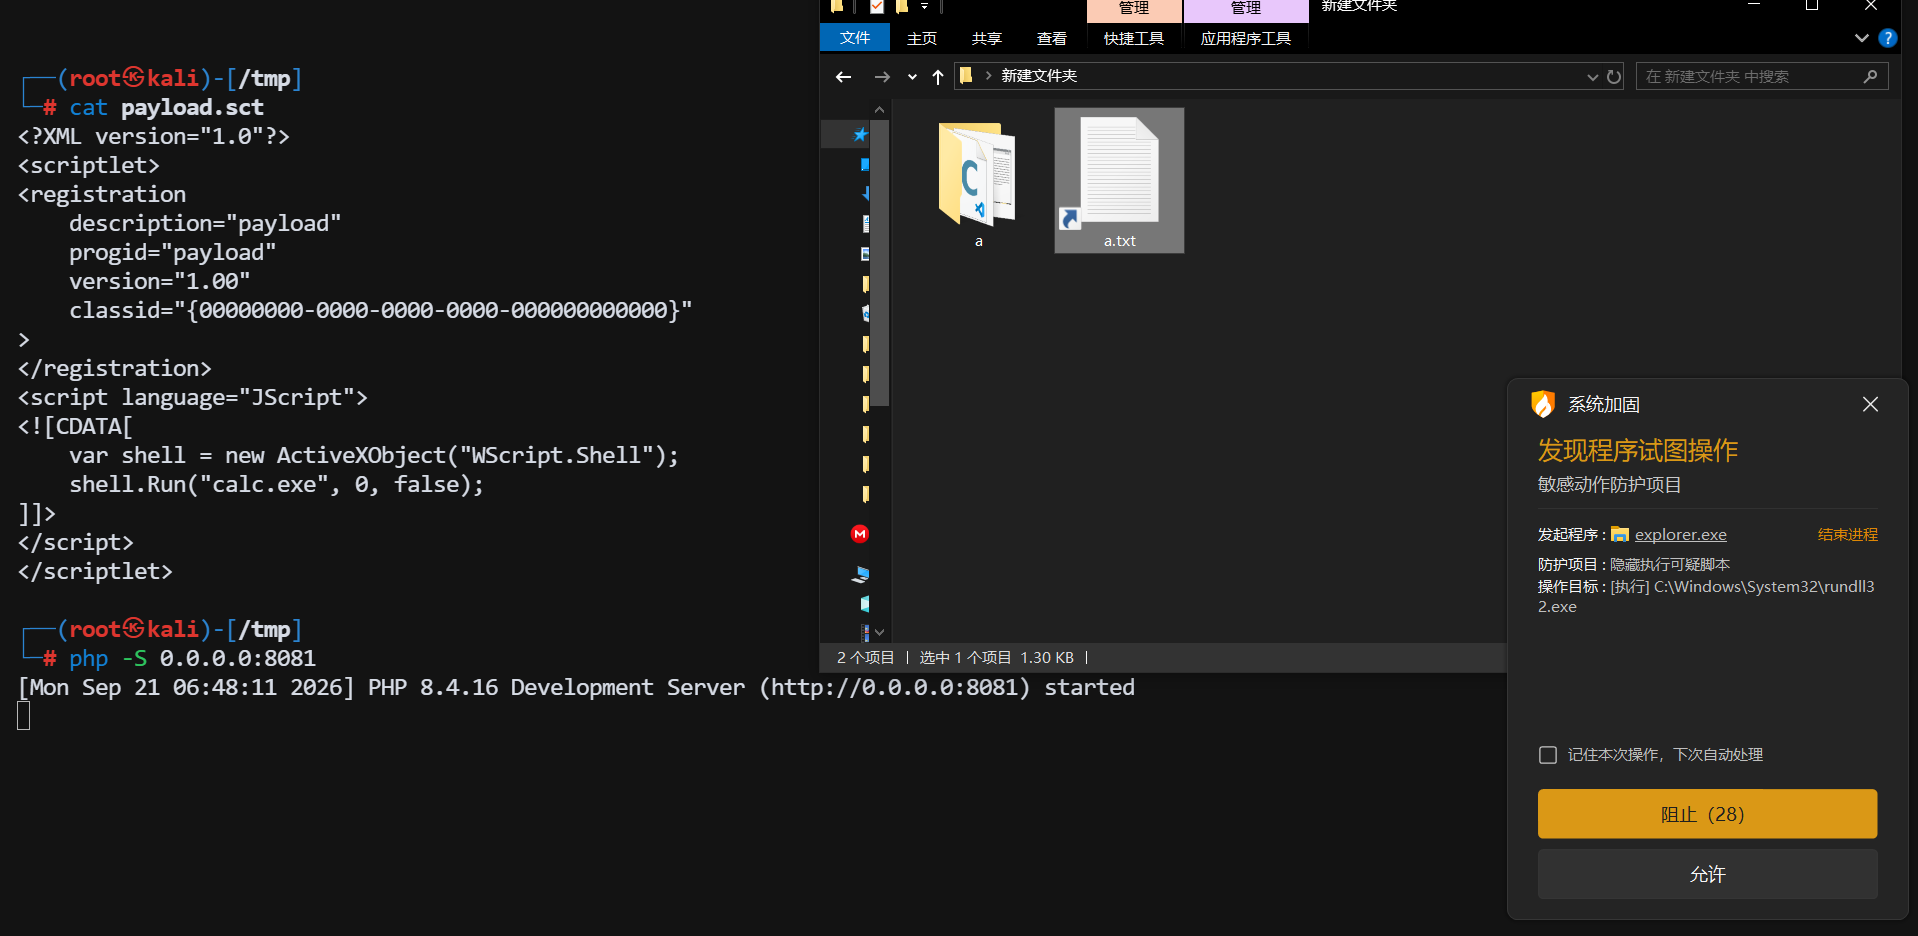
Task: Click the 新建文件夹 breadcrumb in the address bar
Action: coord(1039,76)
